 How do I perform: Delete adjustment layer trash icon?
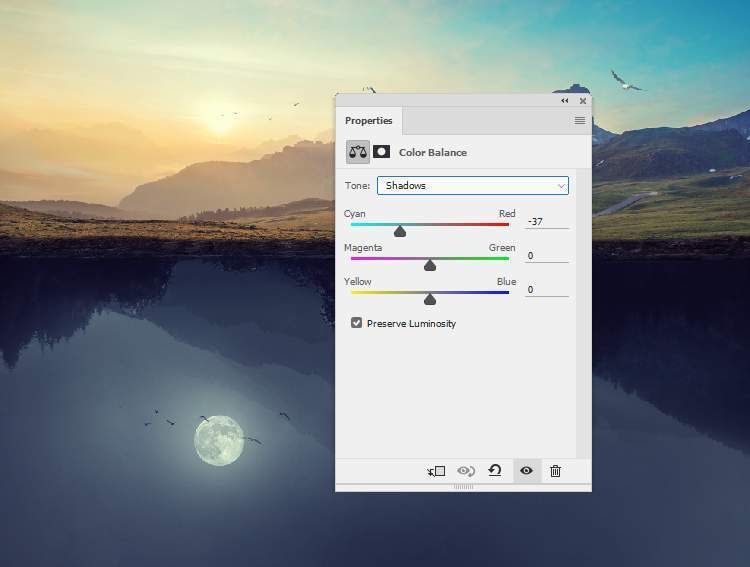click(x=555, y=471)
